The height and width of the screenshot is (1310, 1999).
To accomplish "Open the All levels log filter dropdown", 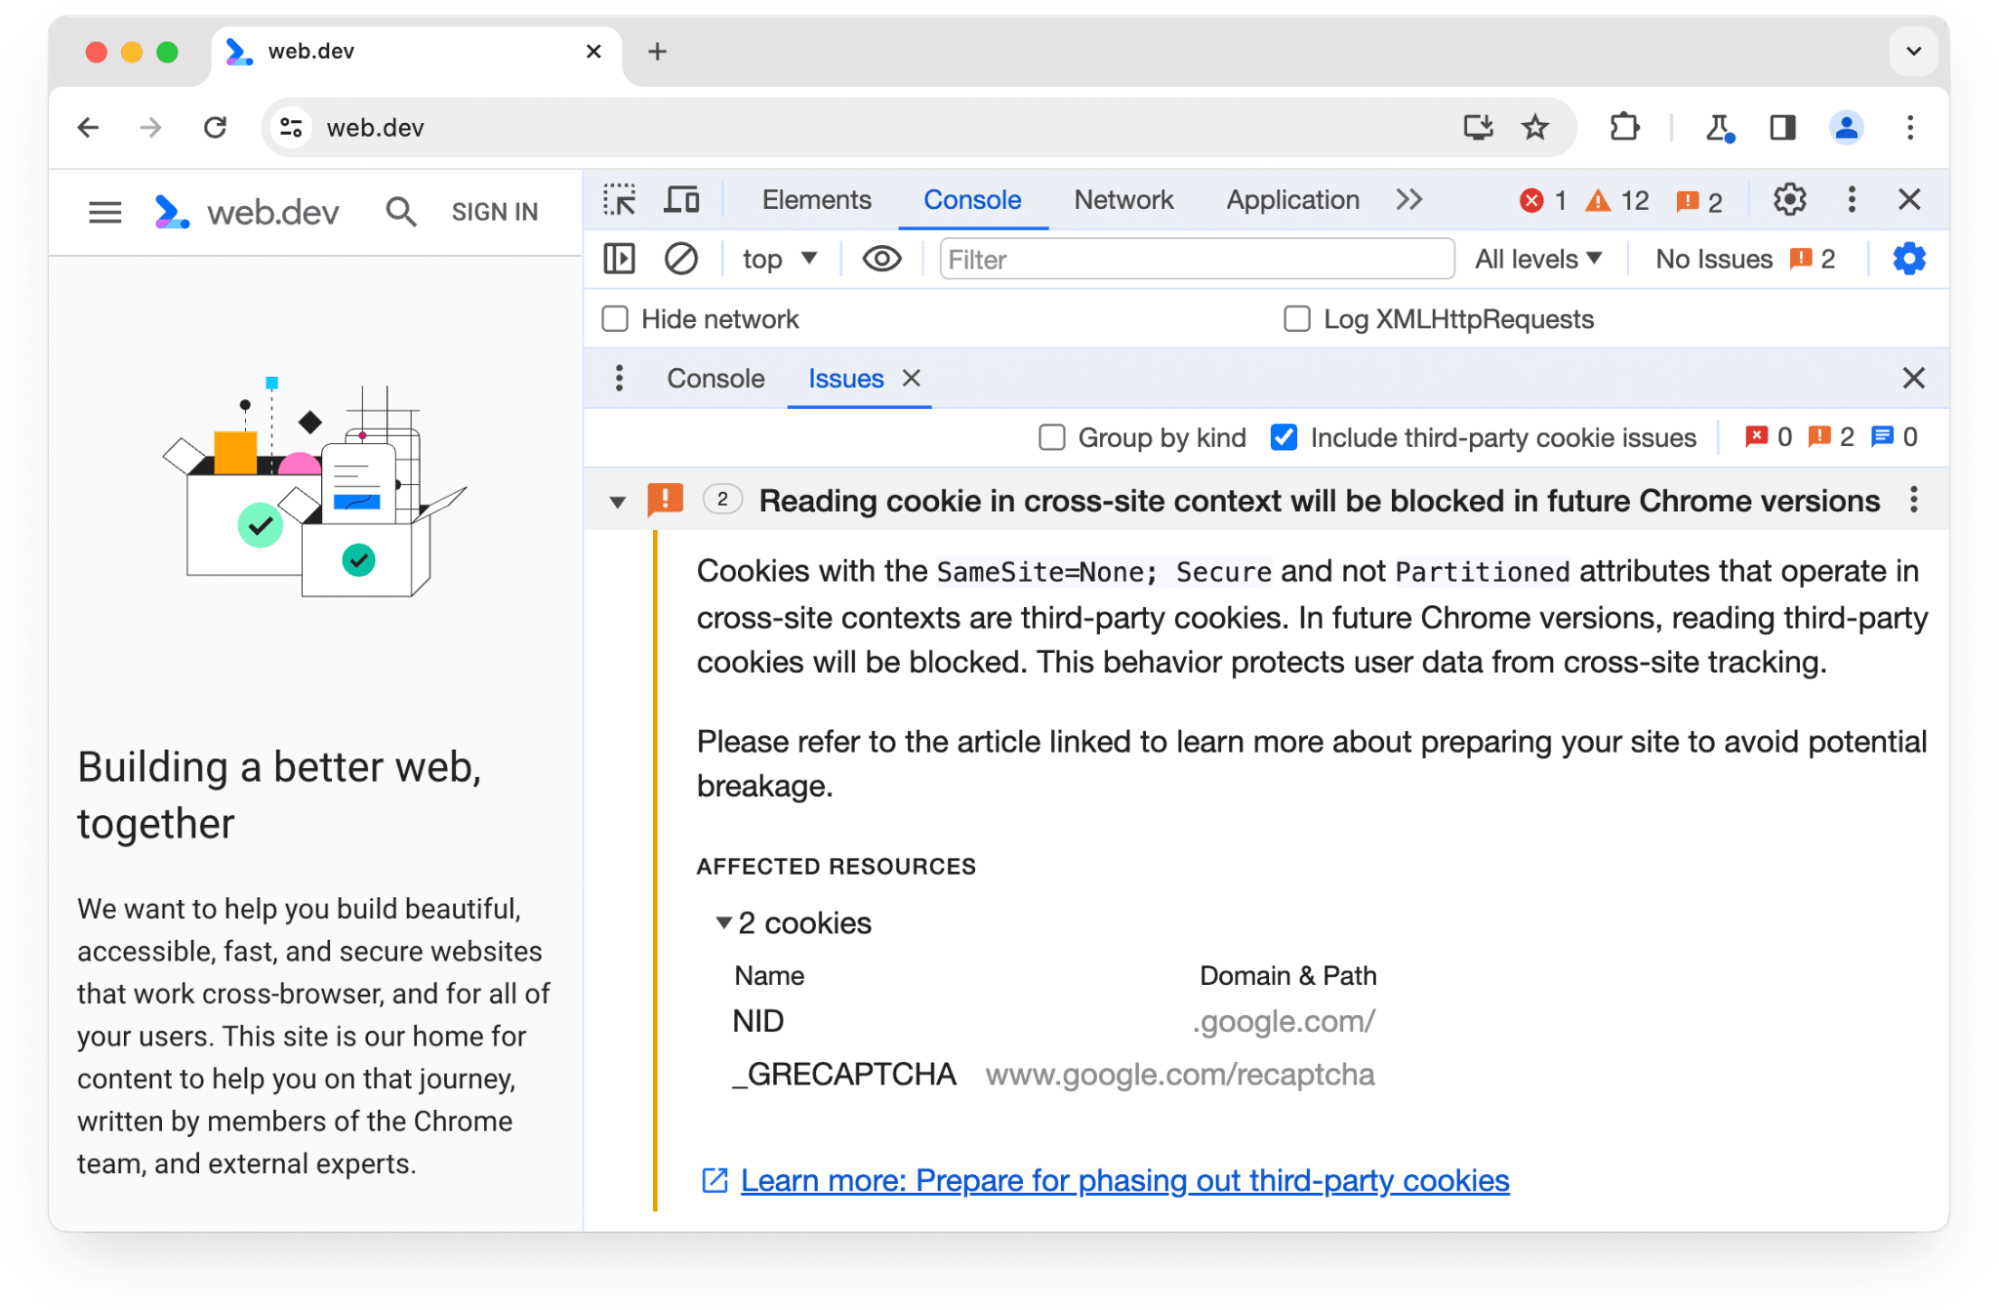I will point(1536,260).
